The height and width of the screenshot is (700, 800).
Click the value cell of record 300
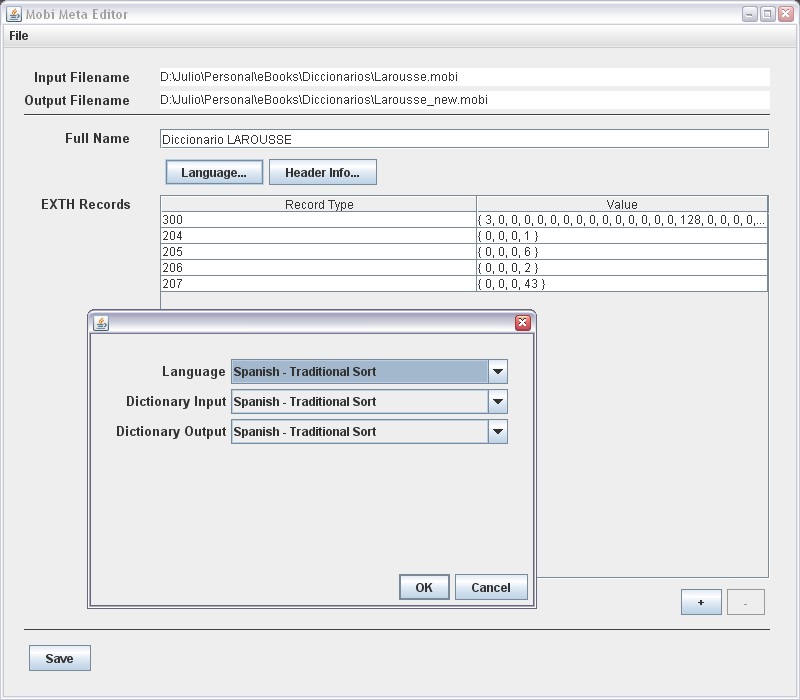click(x=622, y=220)
